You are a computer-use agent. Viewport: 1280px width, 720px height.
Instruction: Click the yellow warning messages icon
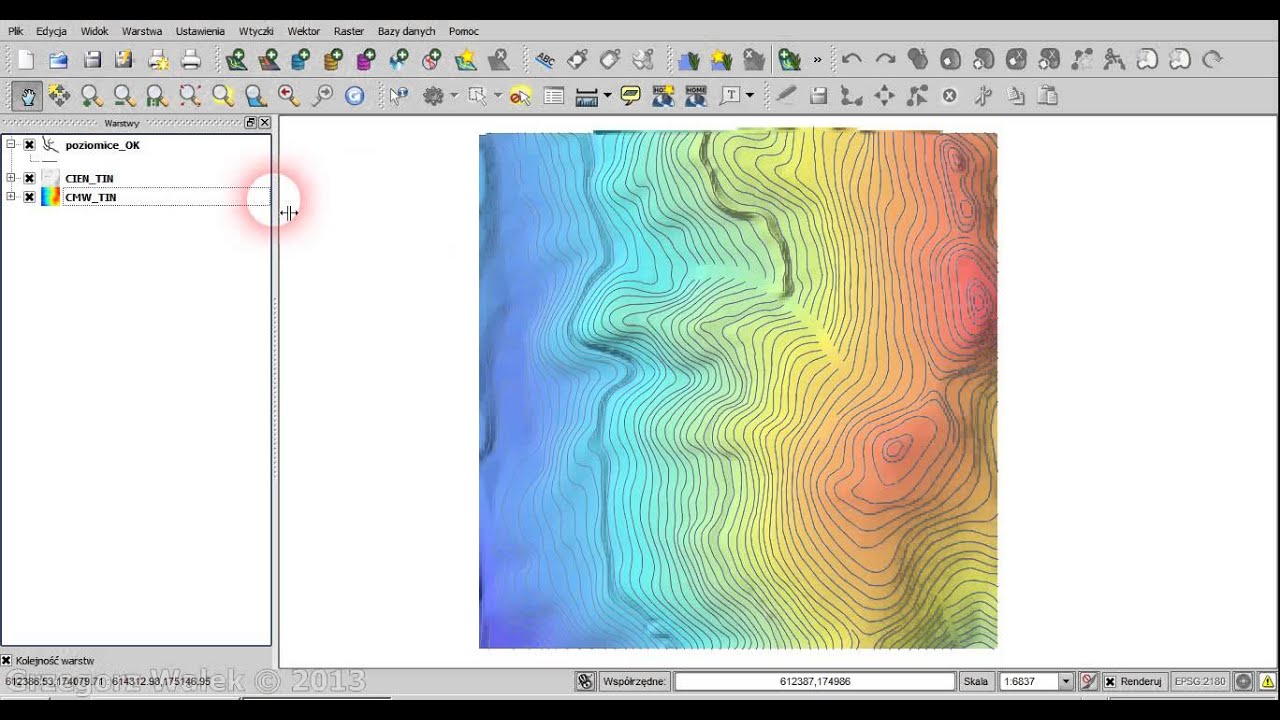coord(1267,681)
